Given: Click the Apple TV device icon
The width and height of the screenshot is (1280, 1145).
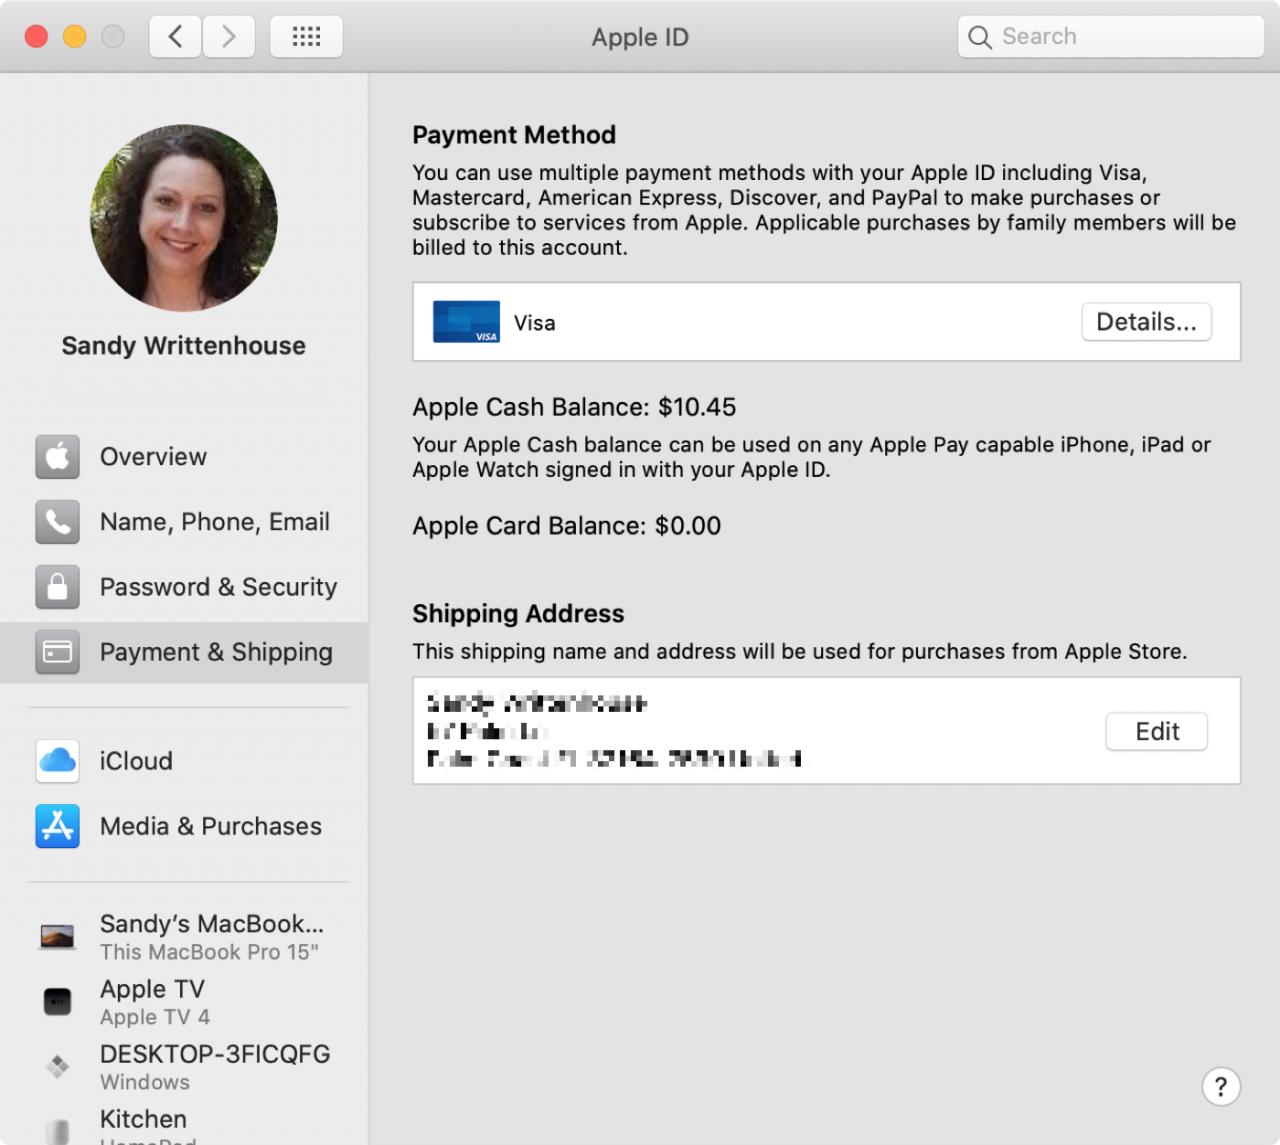Looking at the screenshot, I should [58, 1001].
